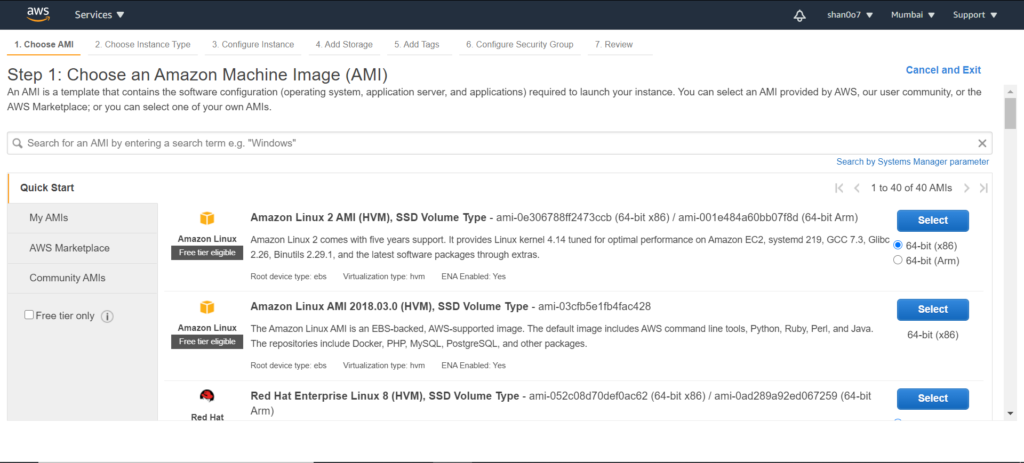Open the Community AMIs category
The image size is (1024, 463).
click(x=82, y=278)
